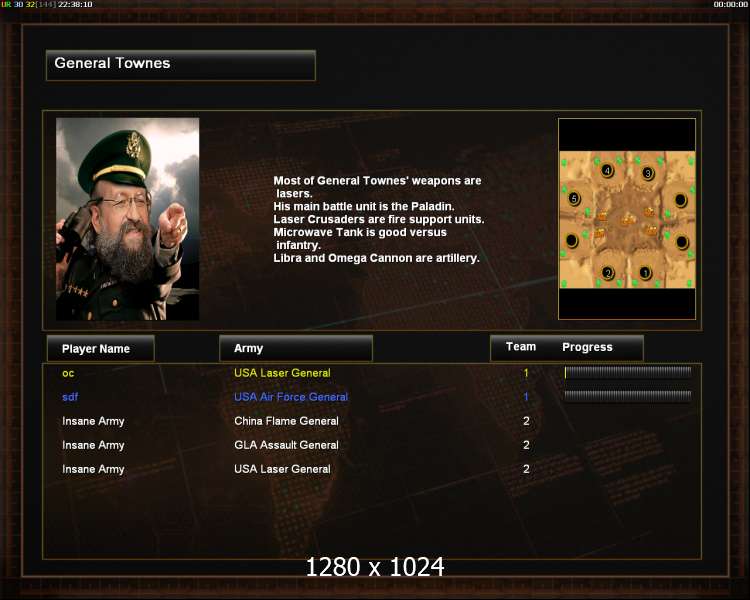Click start position 4 on minimap

coord(607,171)
